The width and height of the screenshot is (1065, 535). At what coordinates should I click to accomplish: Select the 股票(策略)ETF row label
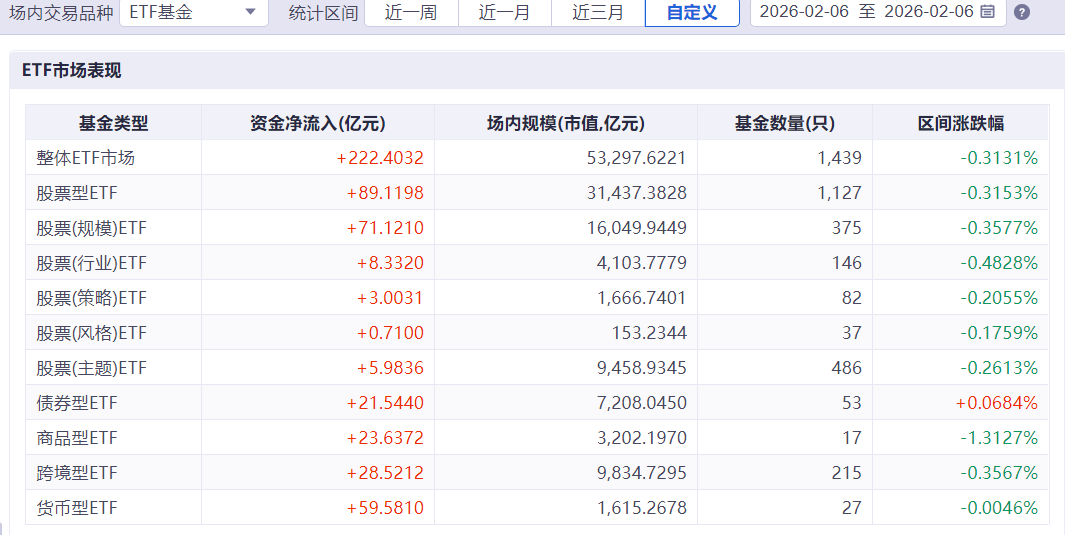click(92, 298)
